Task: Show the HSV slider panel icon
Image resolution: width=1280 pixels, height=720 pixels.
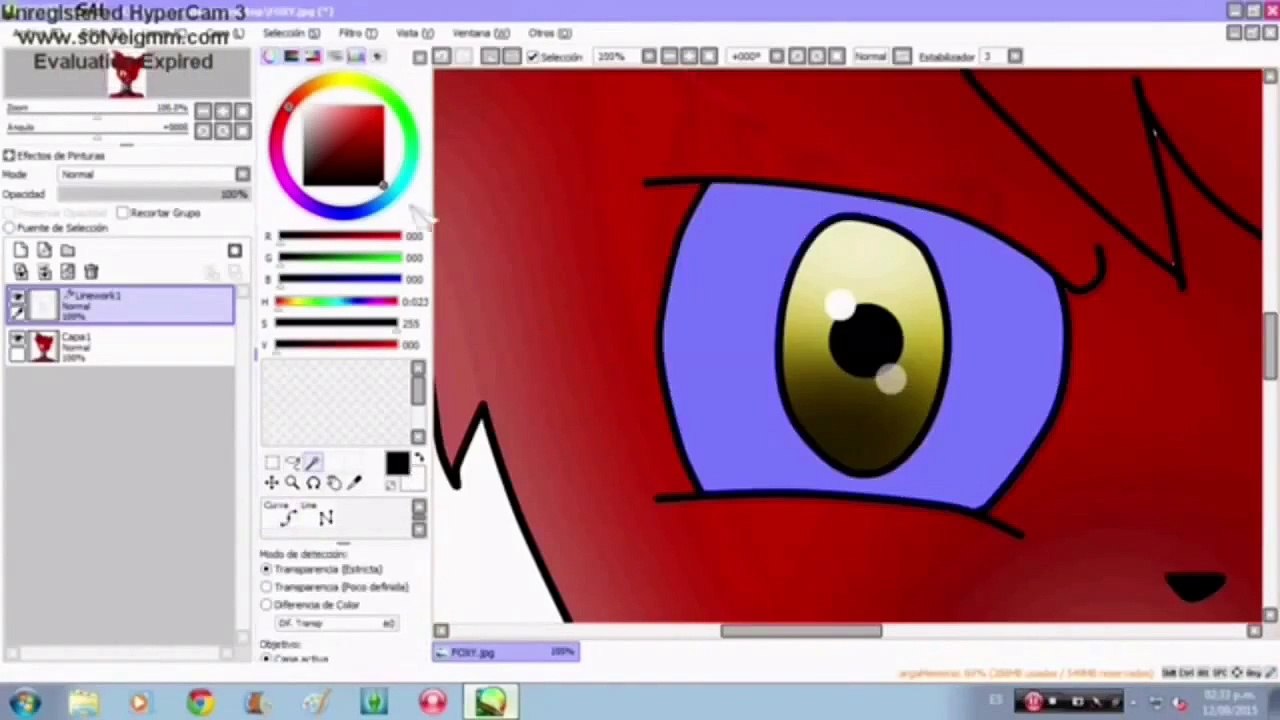Action: click(313, 57)
